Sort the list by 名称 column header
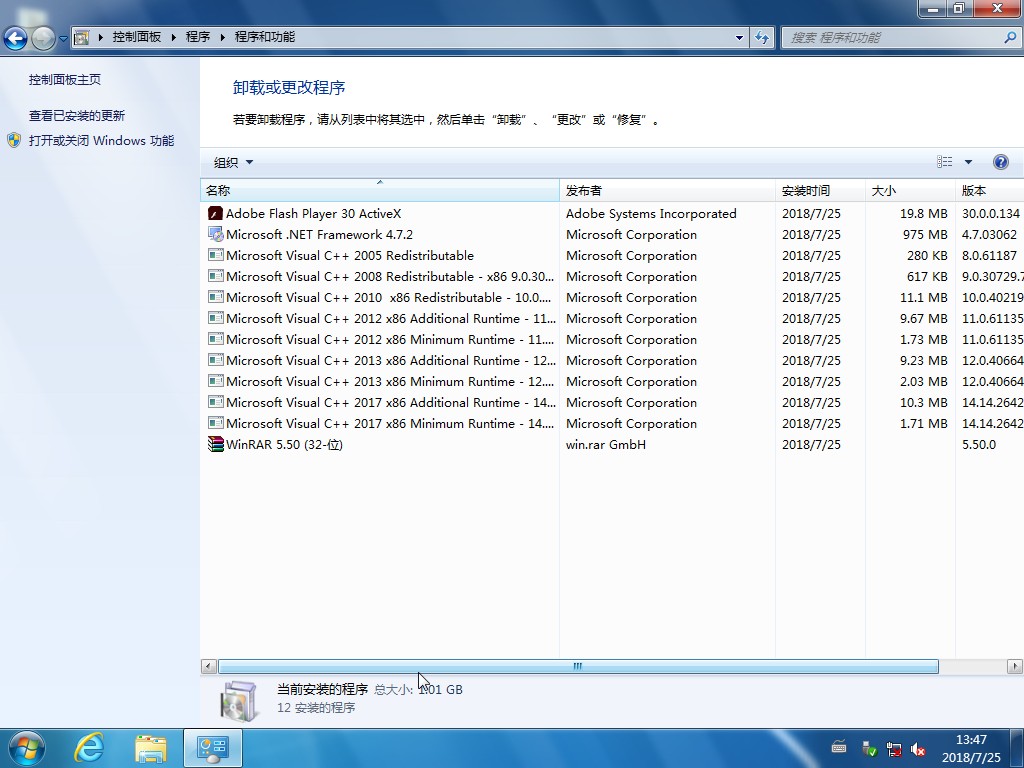The image size is (1024, 768). (x=378, y=190)
